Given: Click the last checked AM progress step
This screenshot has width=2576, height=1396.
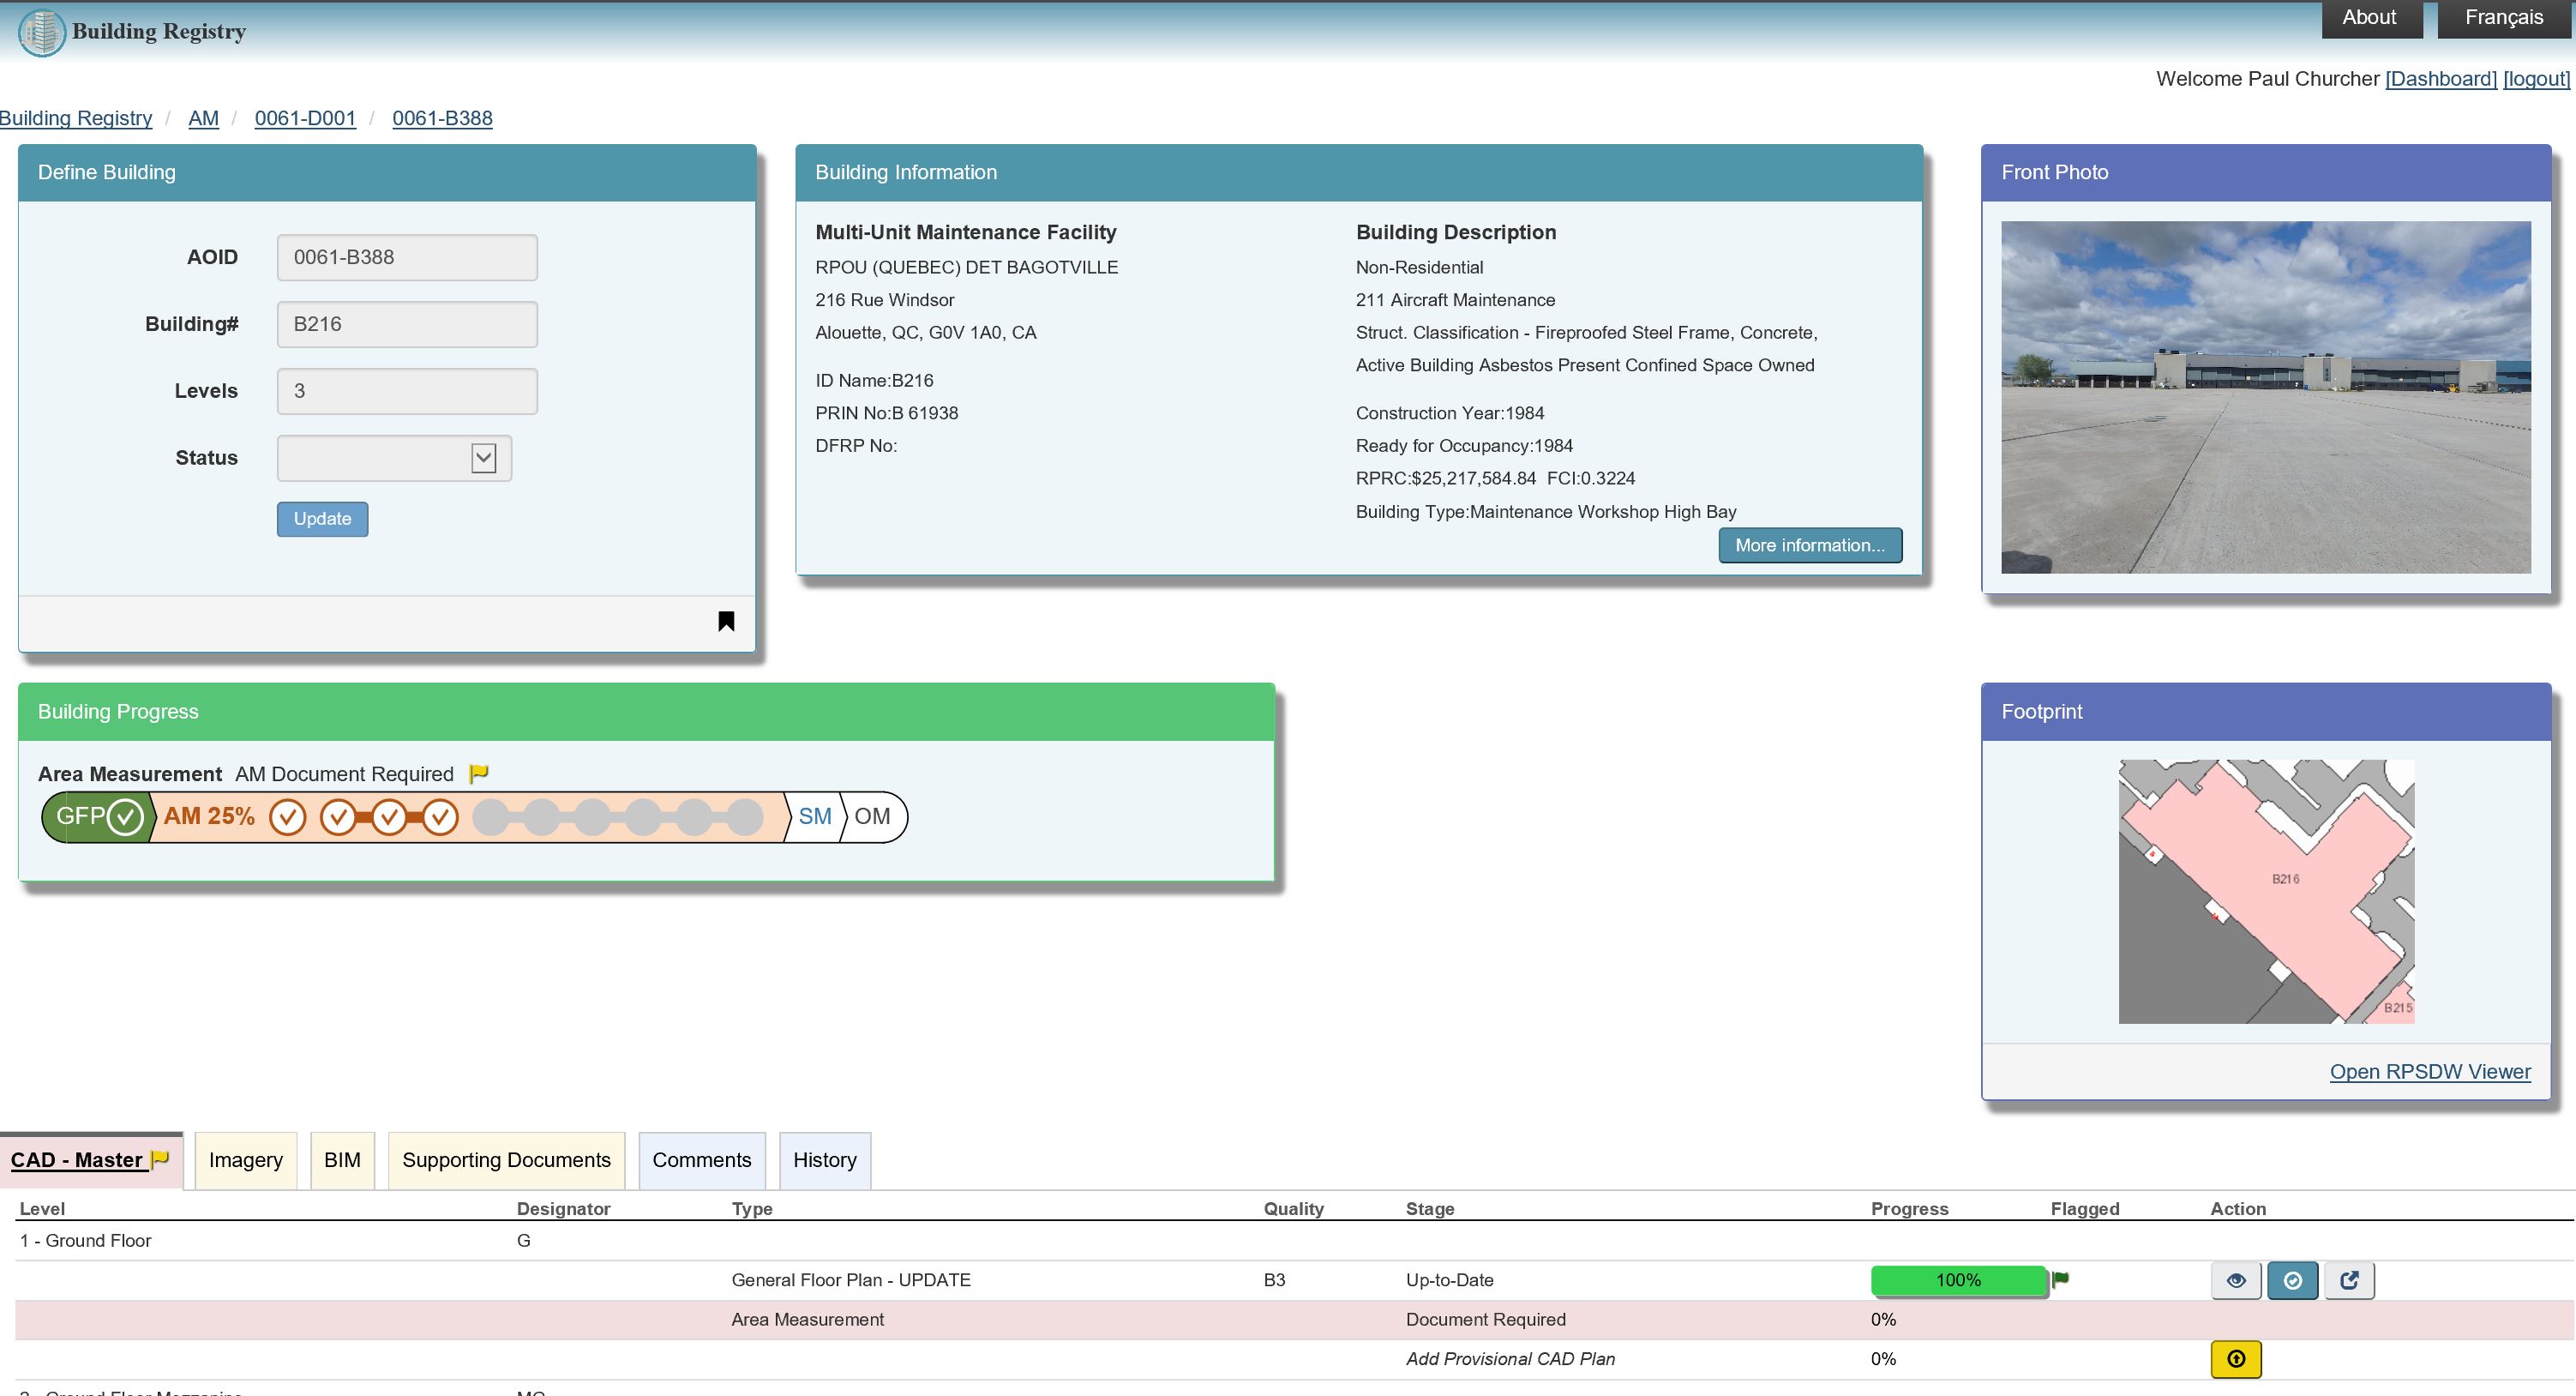Looking at the screenshot, I should coord(440,817).
